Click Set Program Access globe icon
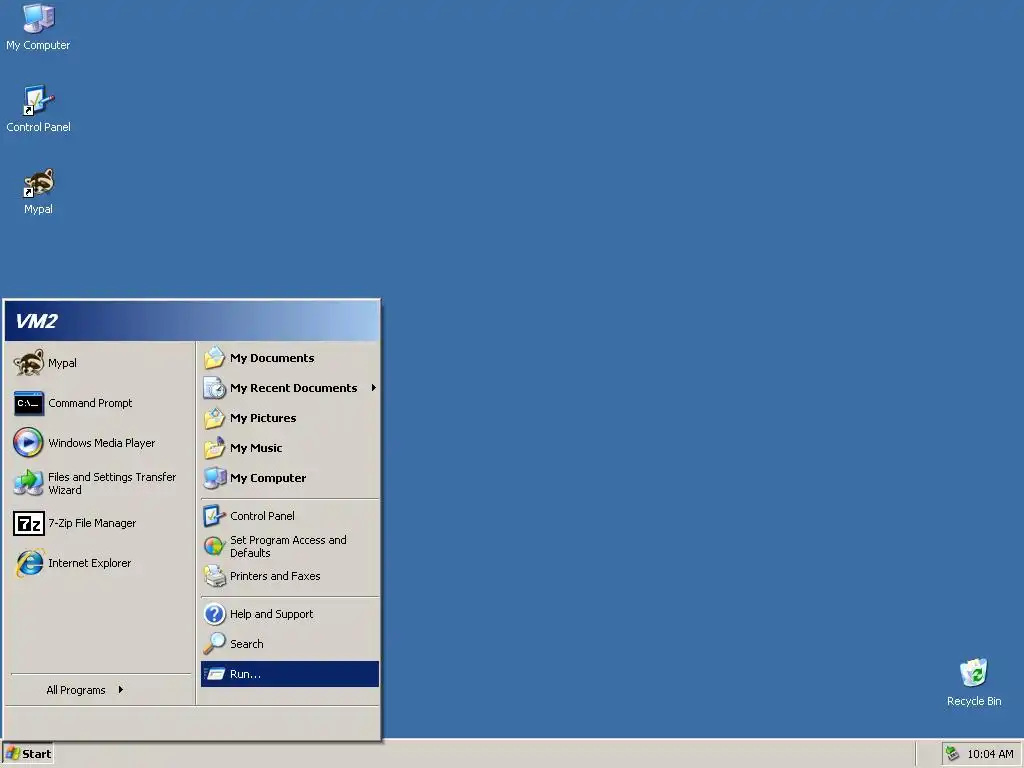The height and width of the screenshot is (768, 1024). click(214, 546)
